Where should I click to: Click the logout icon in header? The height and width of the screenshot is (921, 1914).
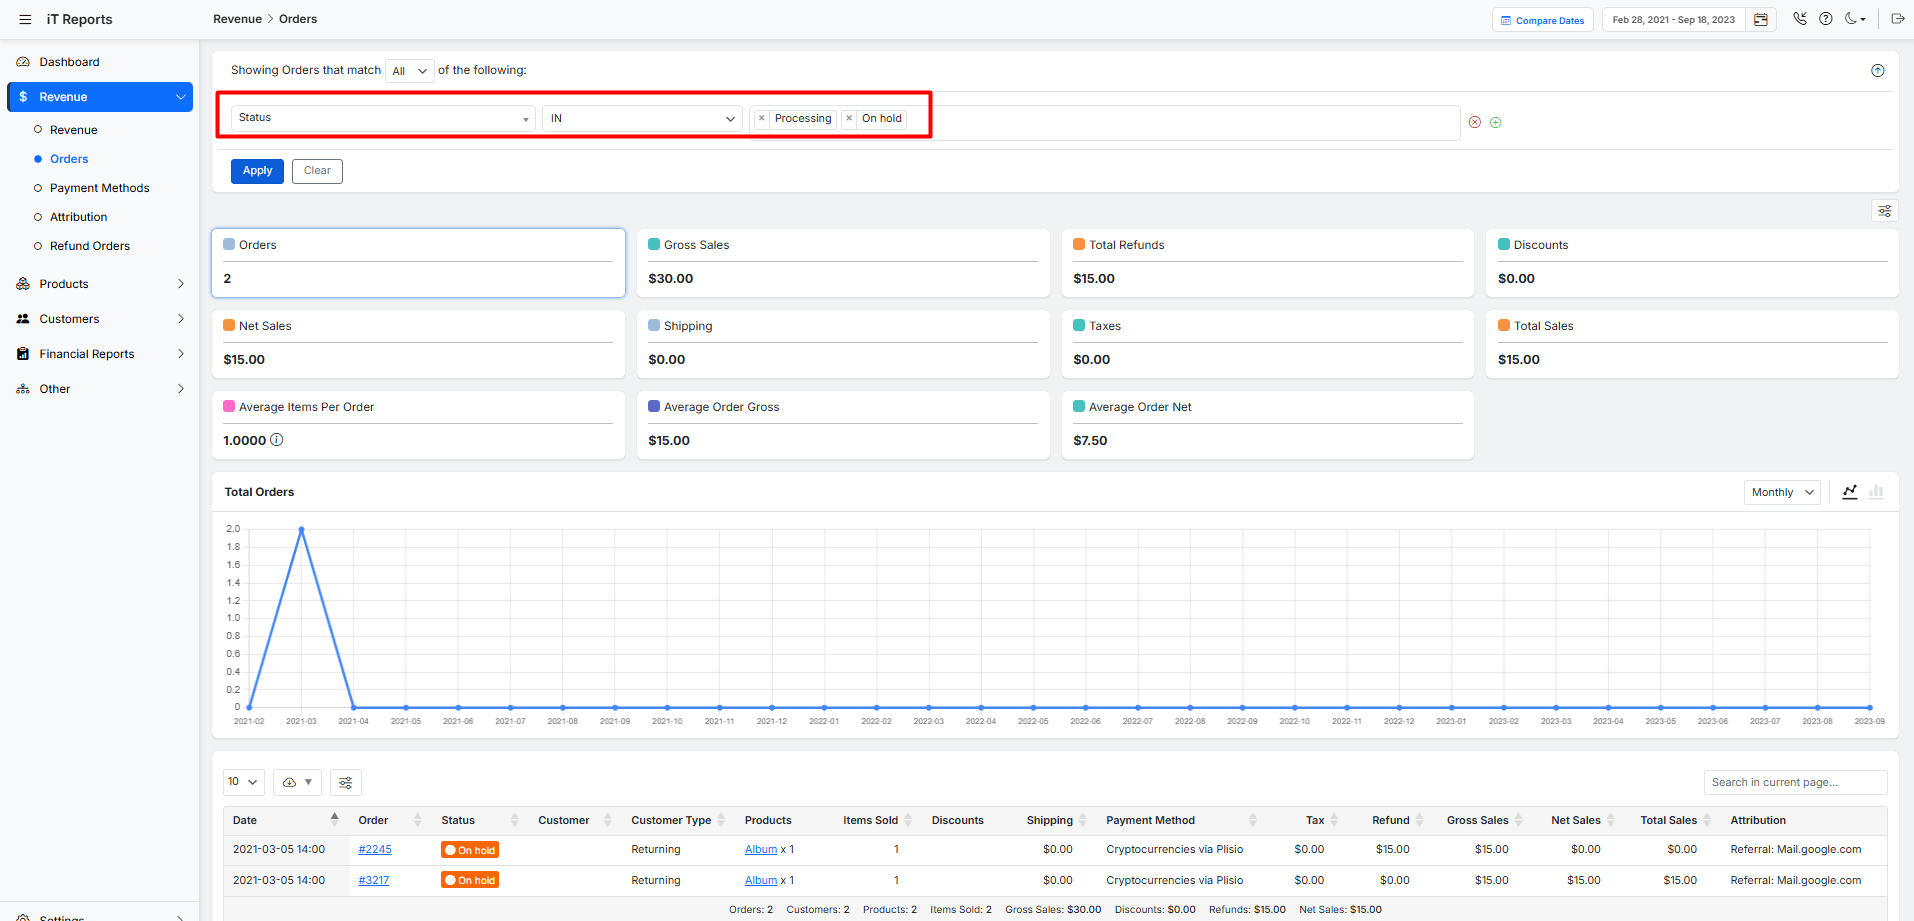pos(1897,19)
